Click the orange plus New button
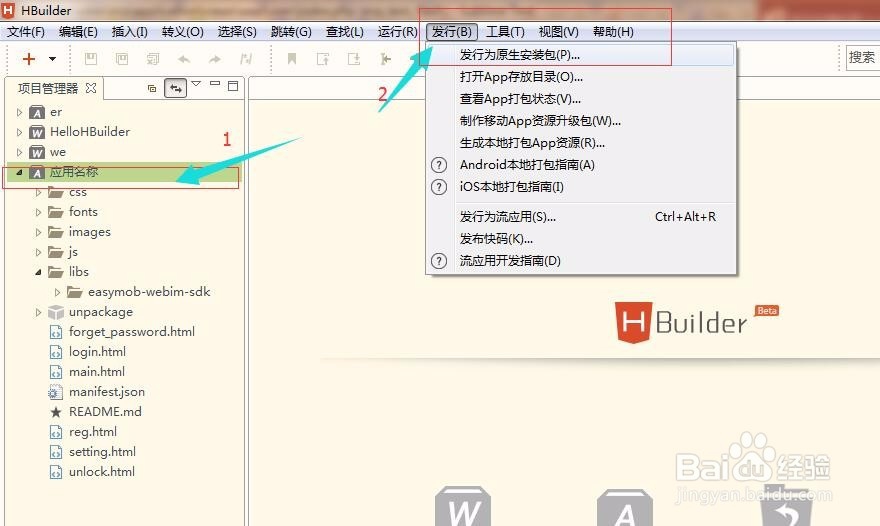 coord(29,58)
